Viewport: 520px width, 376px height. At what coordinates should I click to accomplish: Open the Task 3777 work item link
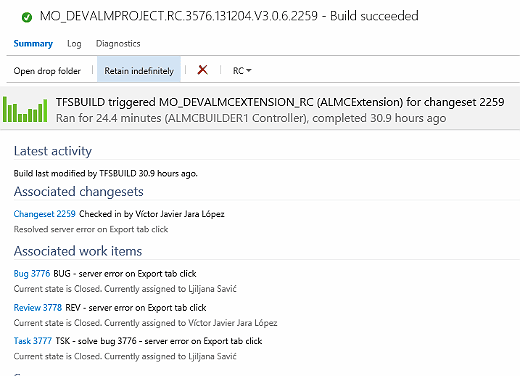tap(33, 341)
